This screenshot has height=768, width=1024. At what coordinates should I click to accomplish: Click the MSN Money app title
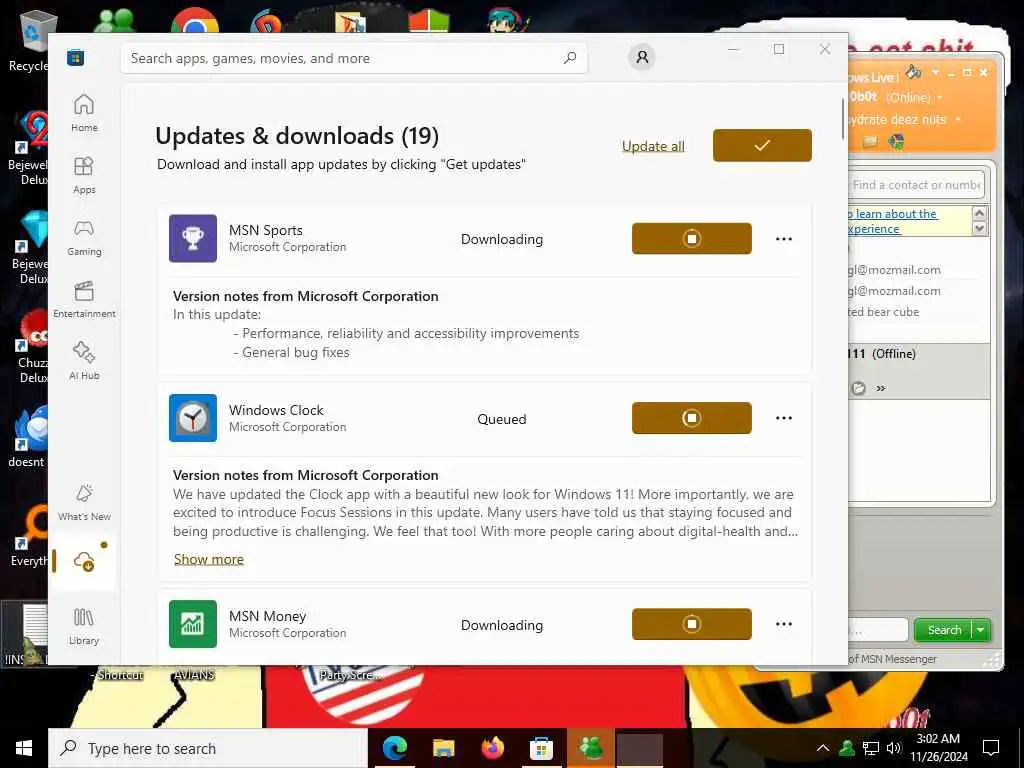pyautogui.click(x=267, y=616)
